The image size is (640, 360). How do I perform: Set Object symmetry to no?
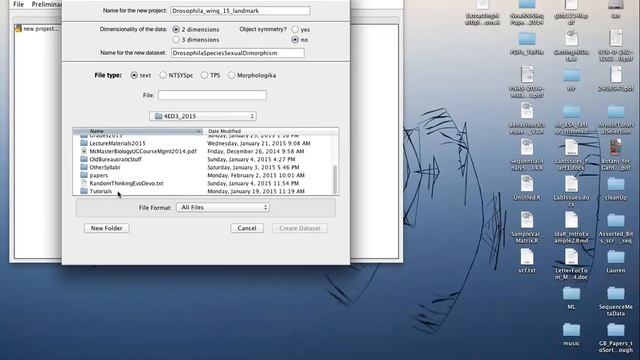295,40
